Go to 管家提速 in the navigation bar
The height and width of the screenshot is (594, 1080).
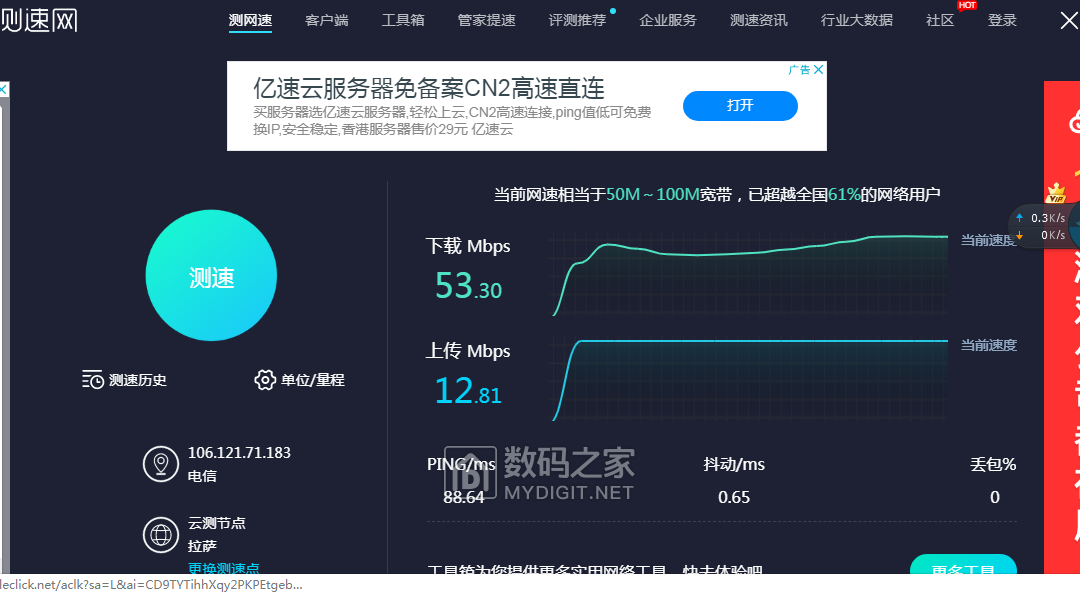(486, 20)
